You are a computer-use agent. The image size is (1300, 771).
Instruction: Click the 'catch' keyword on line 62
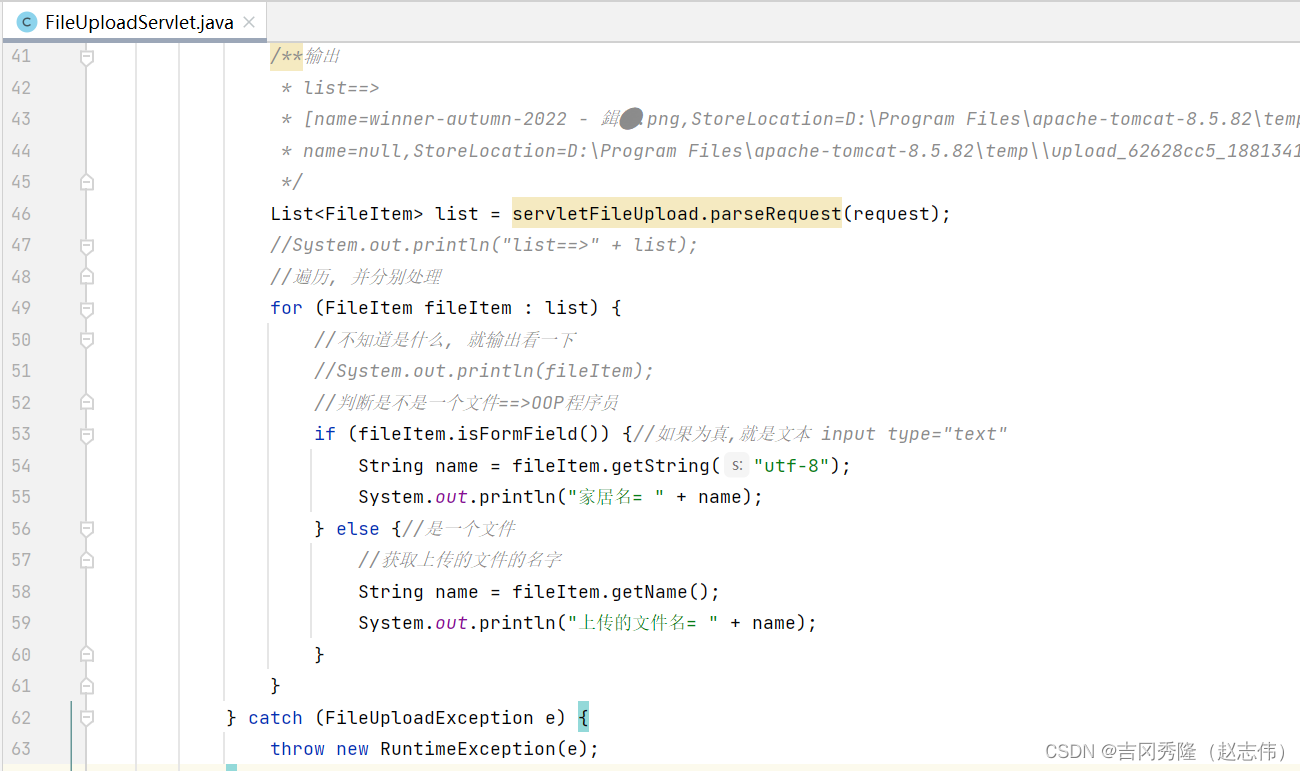(x=275, y=718)
